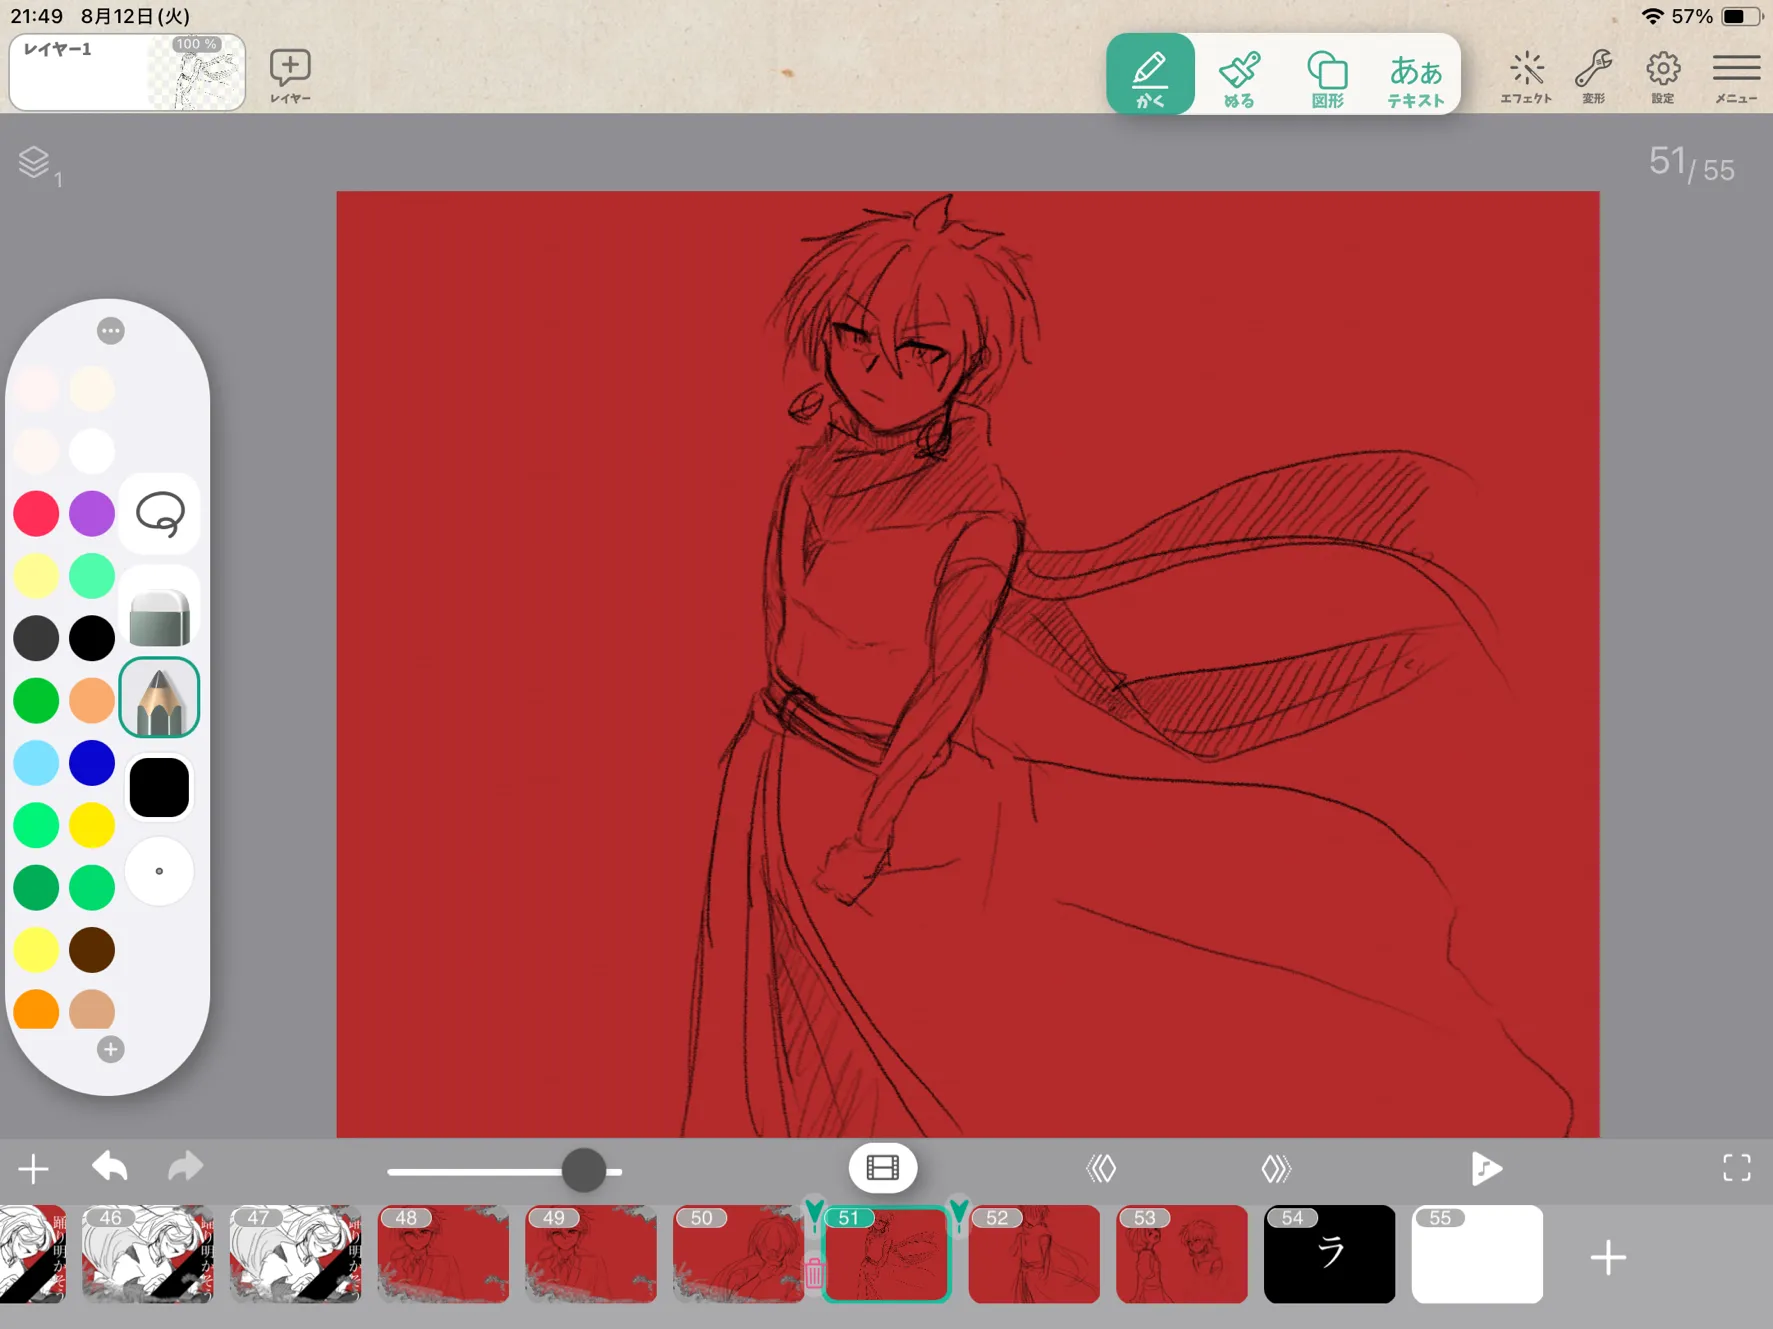Open the palette more options dots
The image size is (1773, 1329).
tap(111, 330)
